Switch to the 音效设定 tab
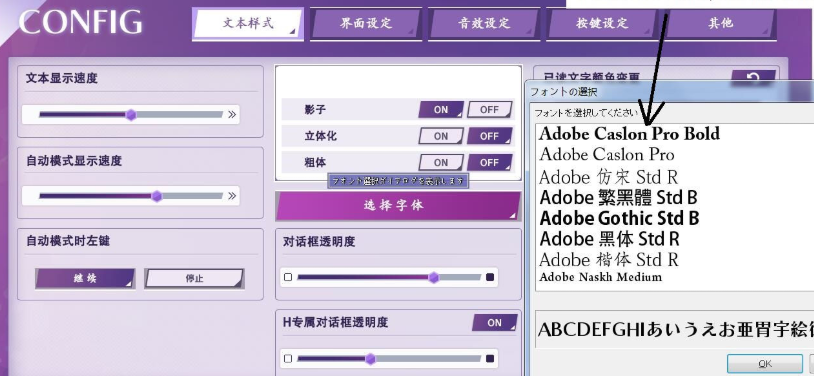 click(484, 24)
